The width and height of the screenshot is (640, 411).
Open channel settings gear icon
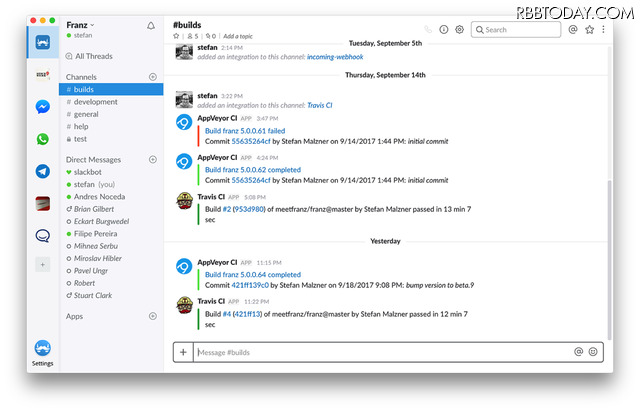(x=460, y=29)
